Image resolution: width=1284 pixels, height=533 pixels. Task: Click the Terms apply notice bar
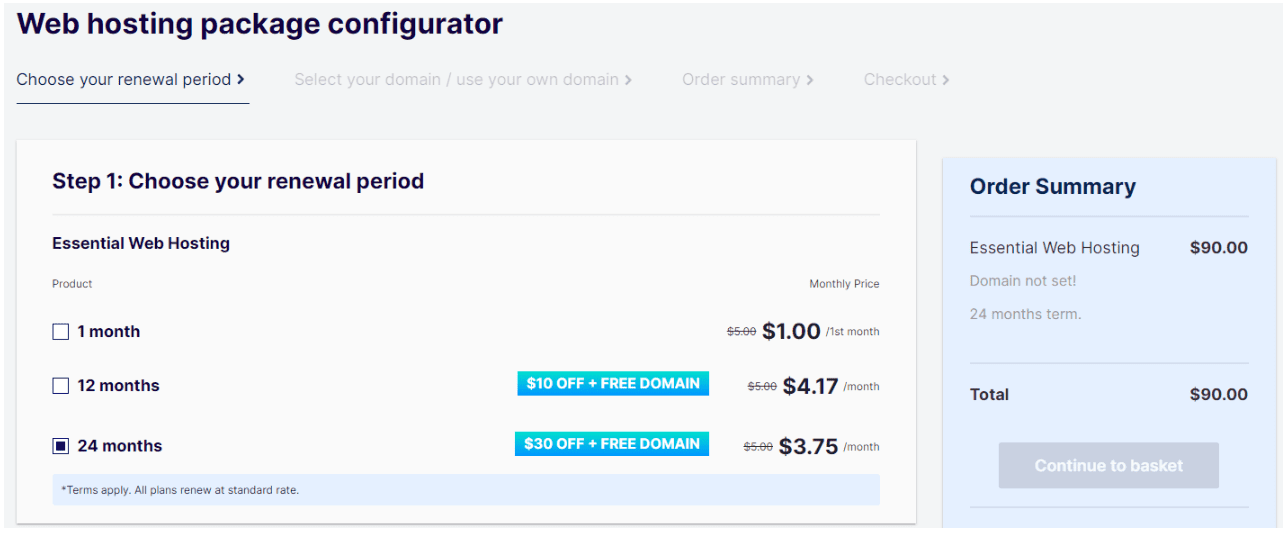point(466,490)
